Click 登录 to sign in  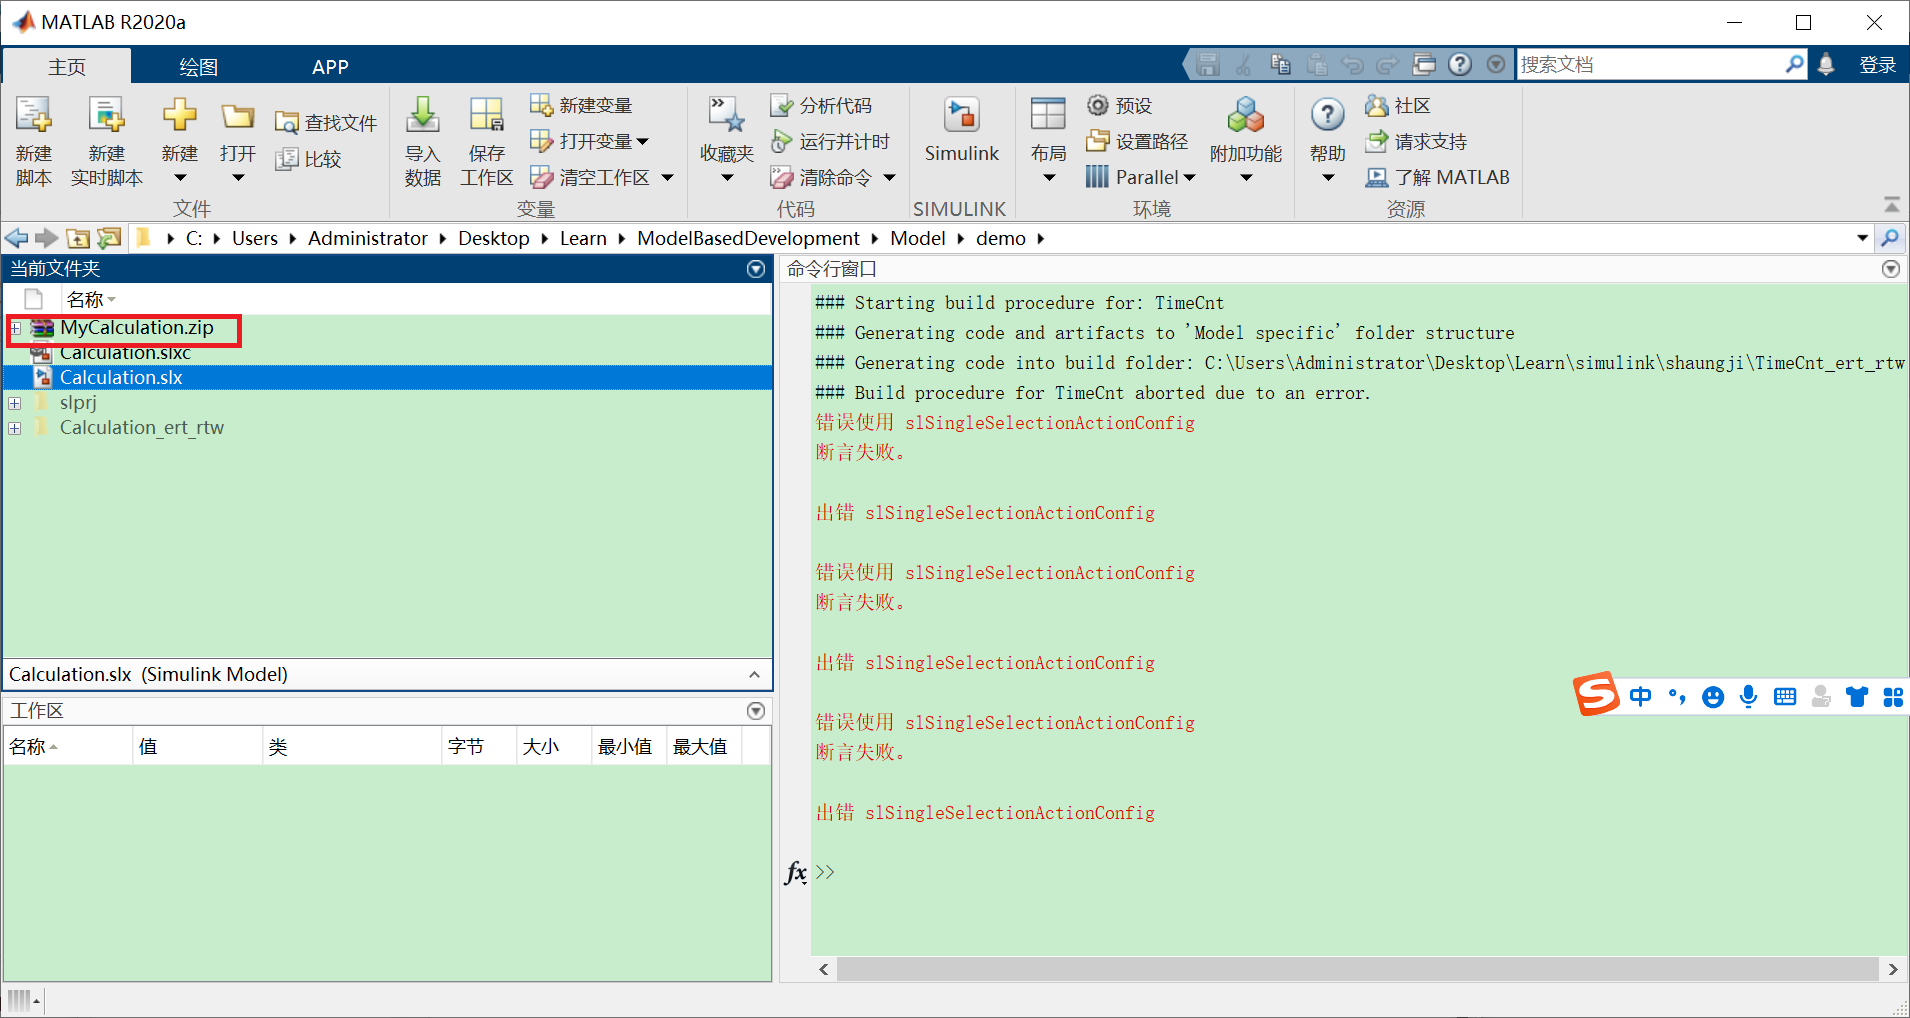tap(1877, 65)
